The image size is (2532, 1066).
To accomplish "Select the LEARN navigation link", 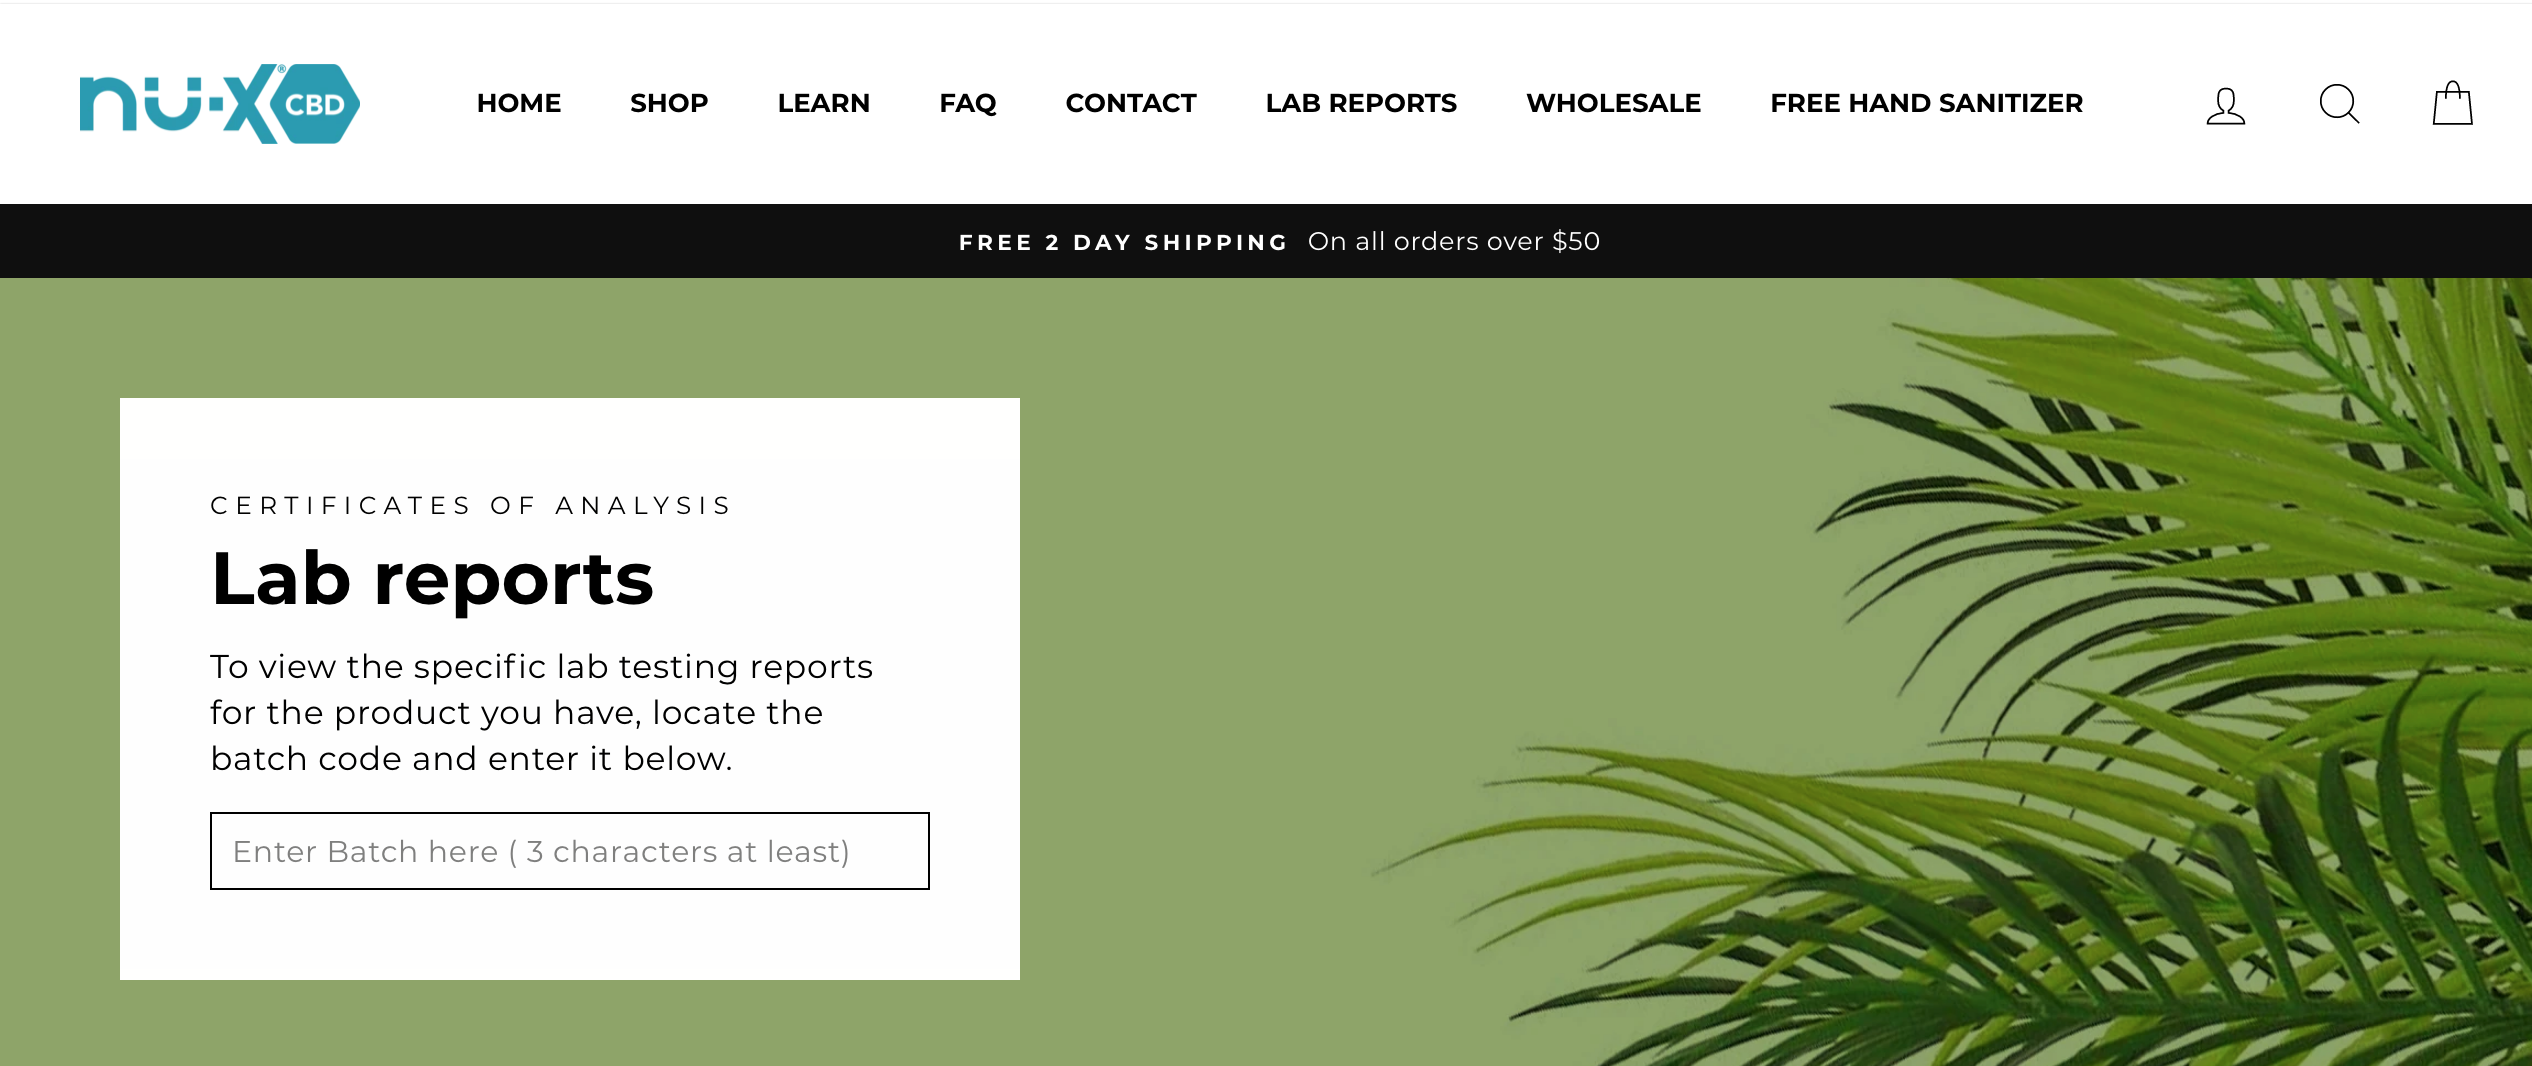I will [823, 103].
